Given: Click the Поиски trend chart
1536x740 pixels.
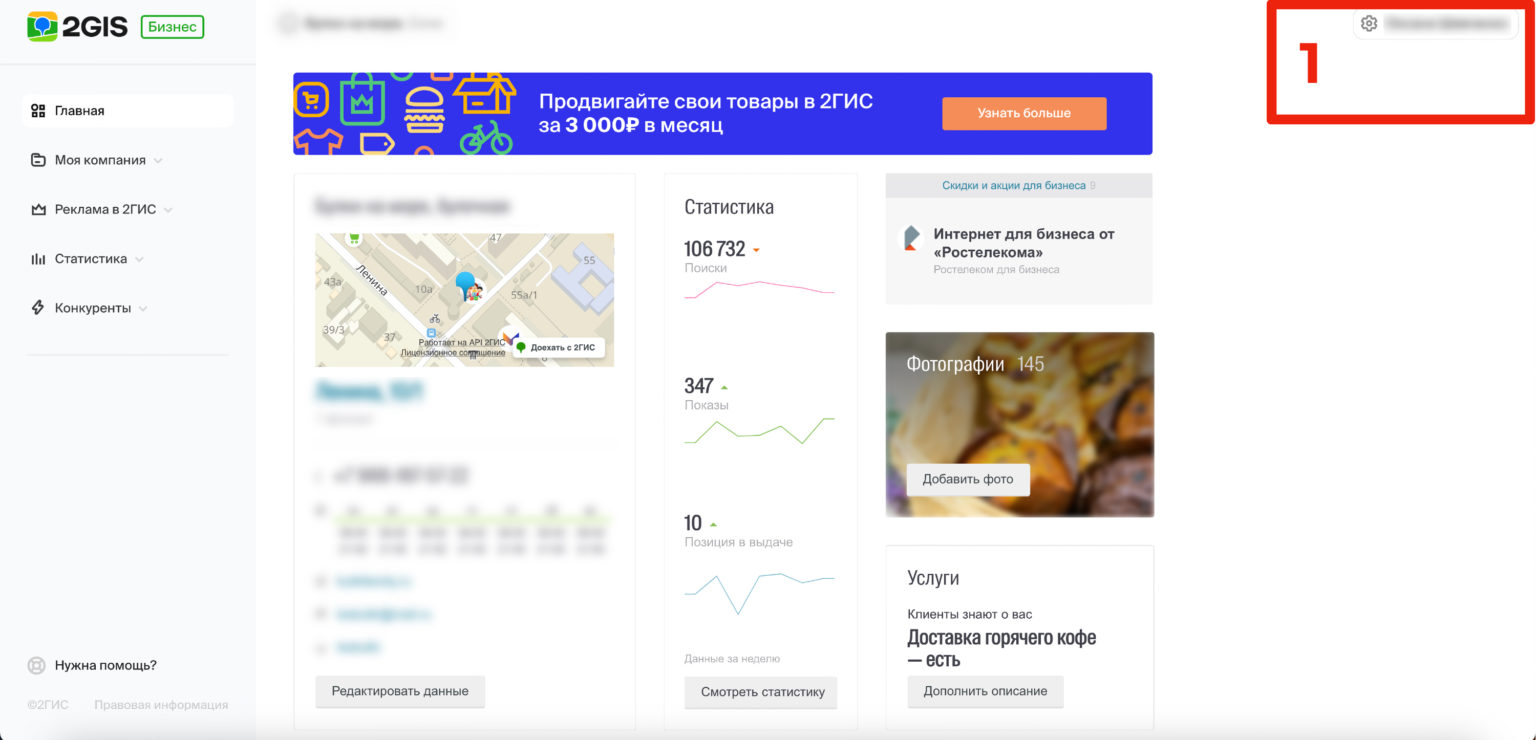Looking at the screenshot, I should [759, 289].
